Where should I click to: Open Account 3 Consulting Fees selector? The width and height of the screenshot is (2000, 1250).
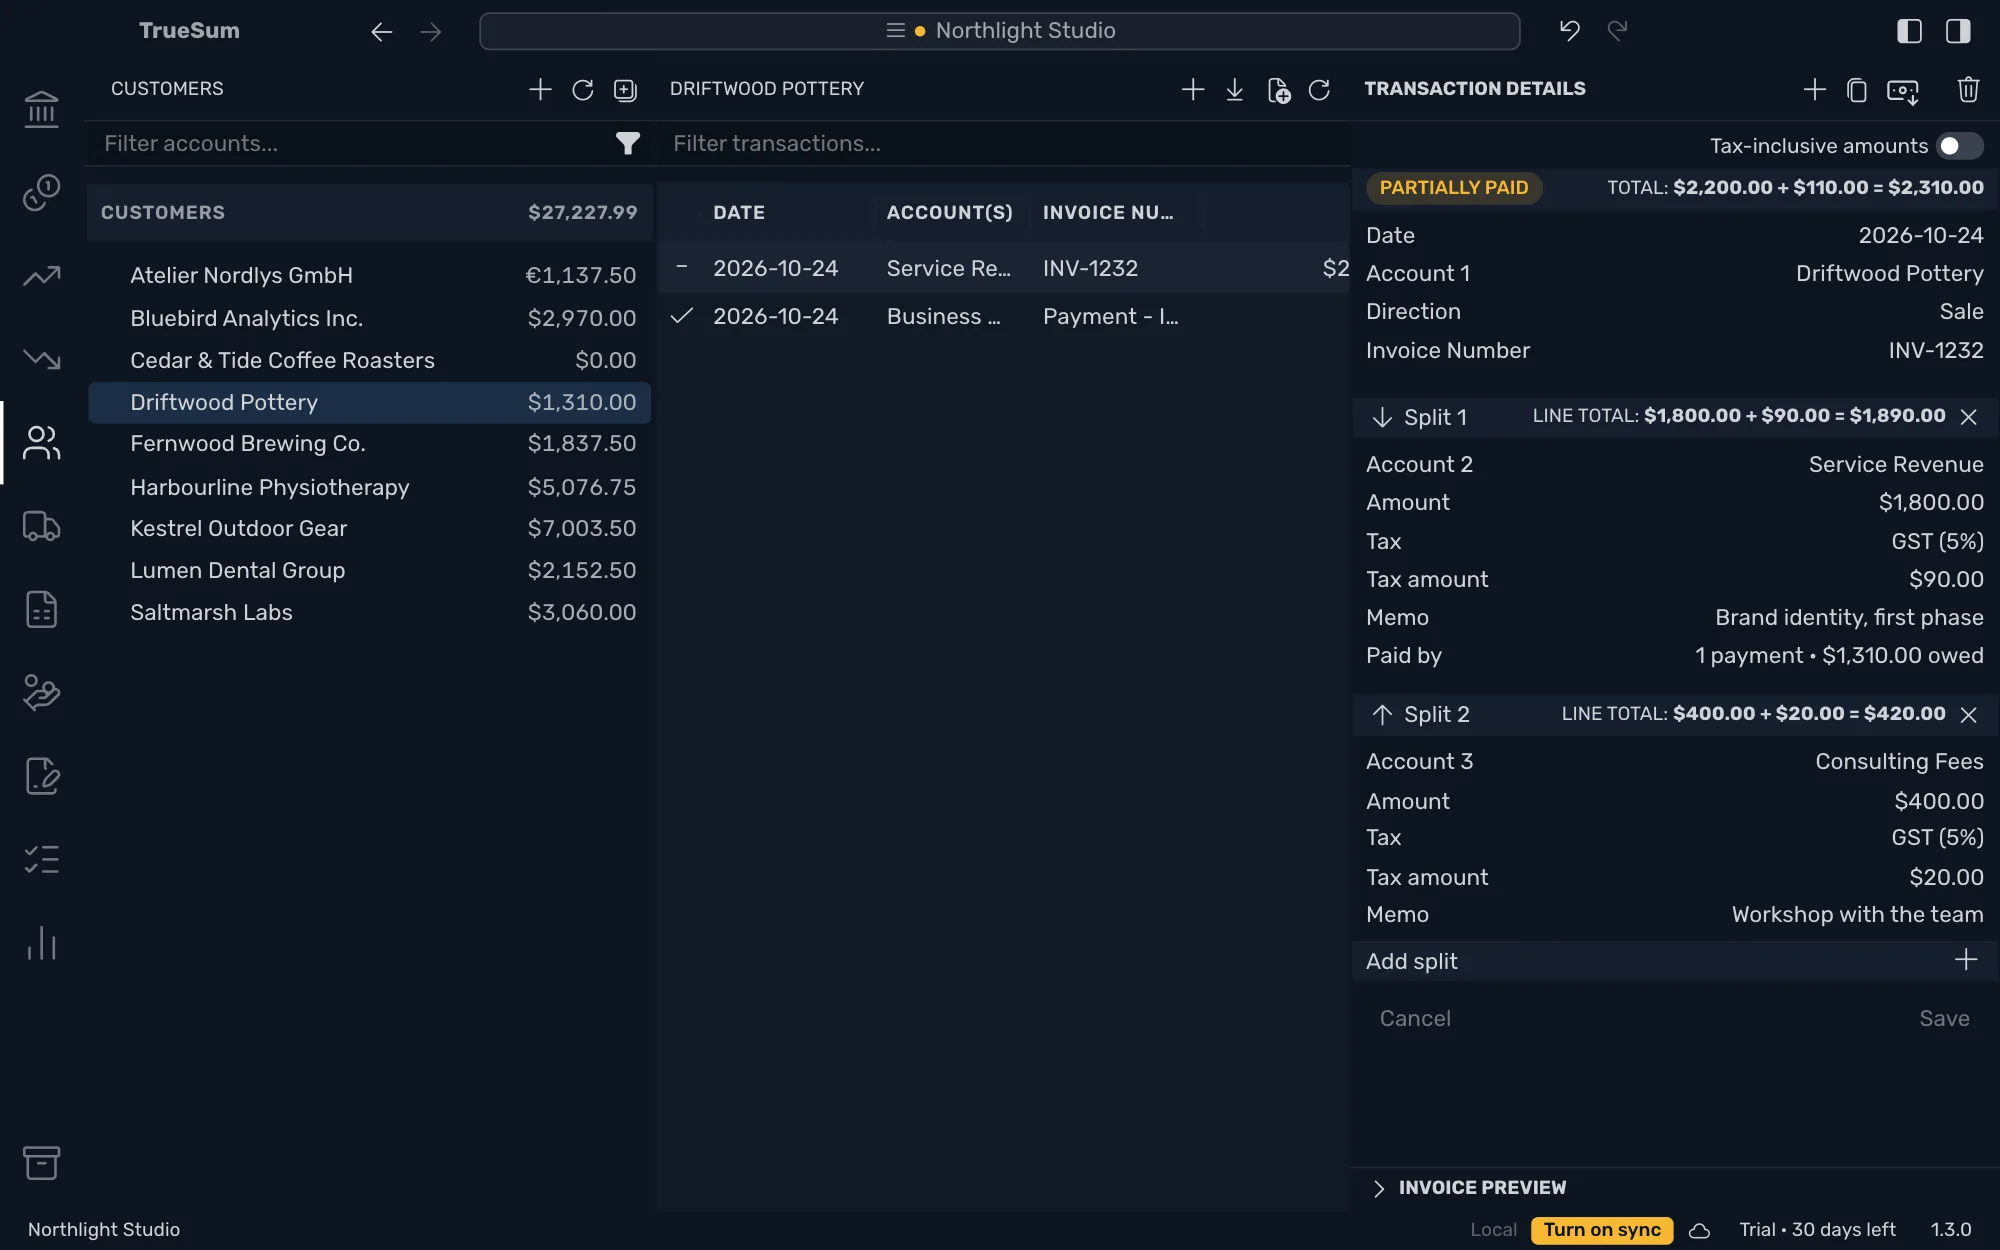pos(1899,761)
